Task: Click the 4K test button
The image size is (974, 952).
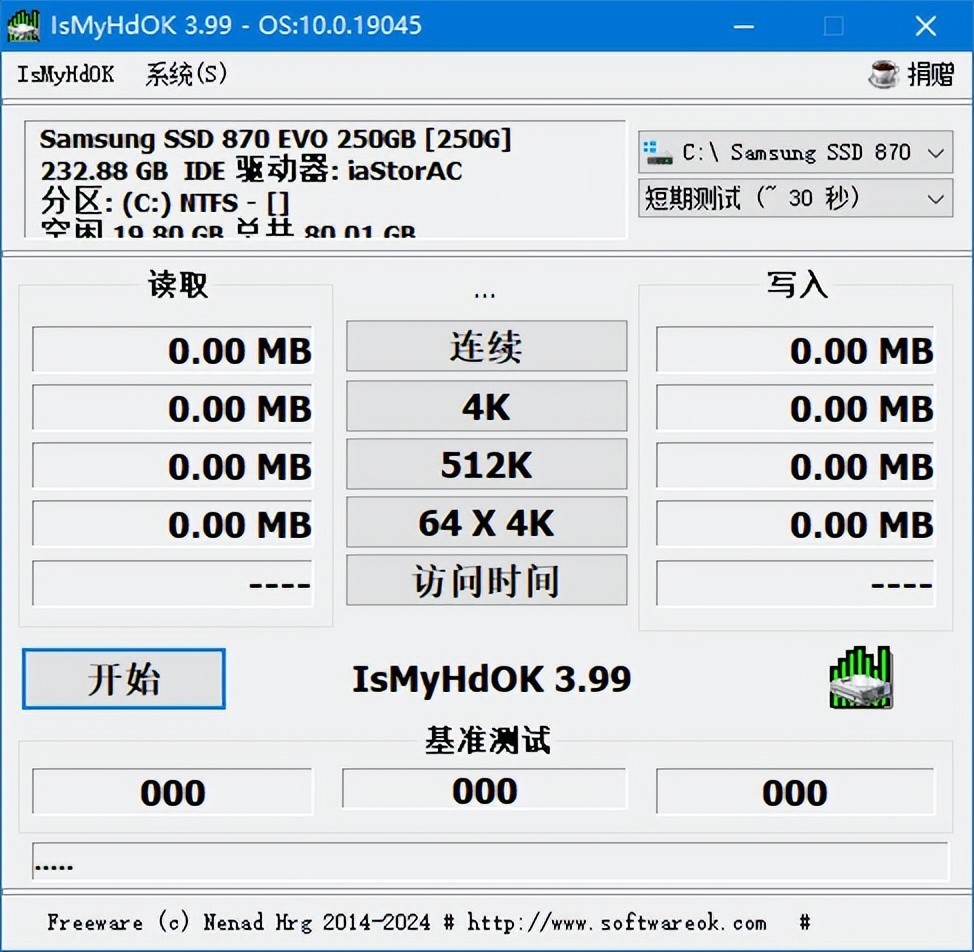Action: (486, 406)
